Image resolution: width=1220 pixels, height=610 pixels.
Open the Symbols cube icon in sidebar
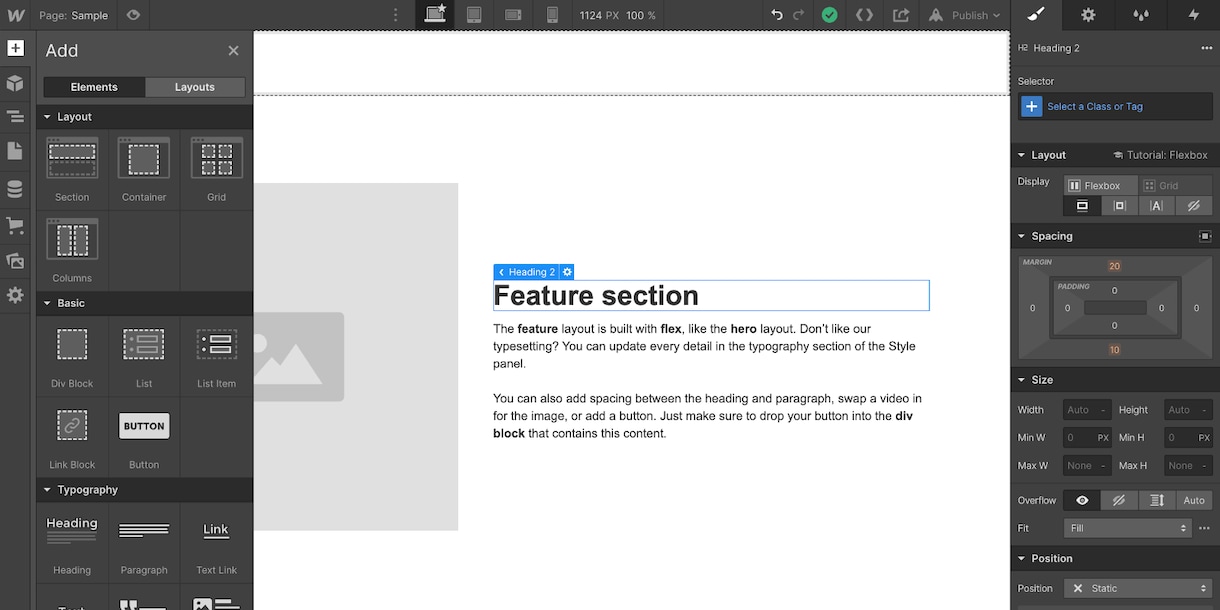[15, 82]
